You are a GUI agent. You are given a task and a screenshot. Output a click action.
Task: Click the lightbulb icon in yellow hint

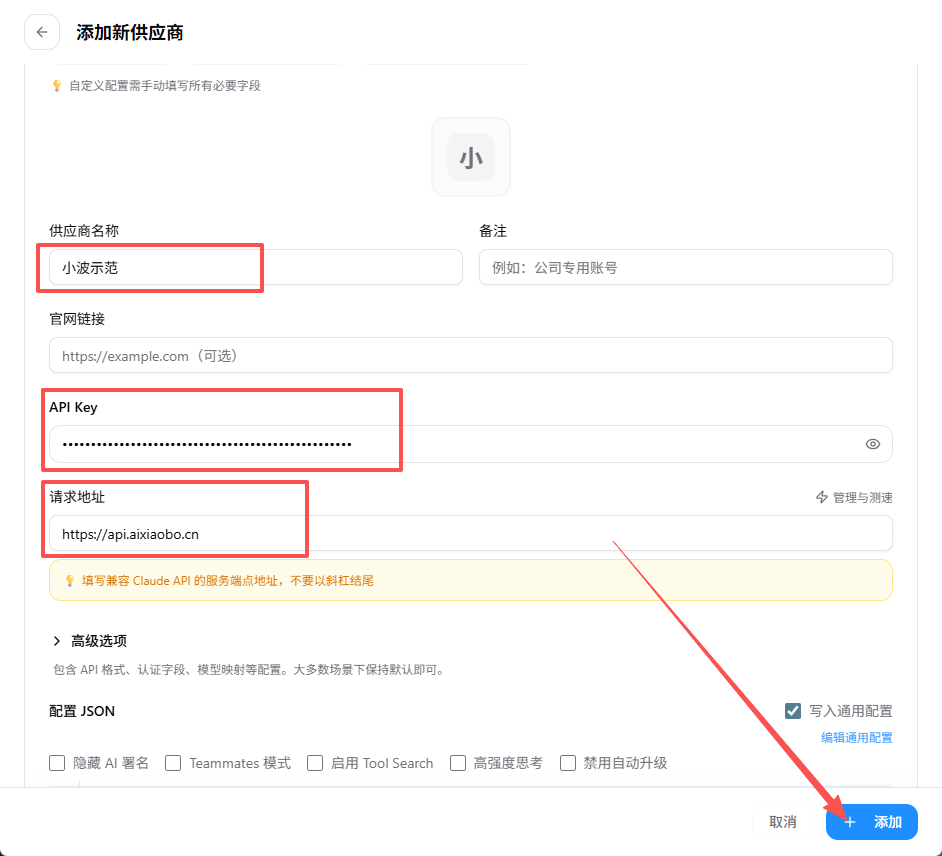pos(69,580)
